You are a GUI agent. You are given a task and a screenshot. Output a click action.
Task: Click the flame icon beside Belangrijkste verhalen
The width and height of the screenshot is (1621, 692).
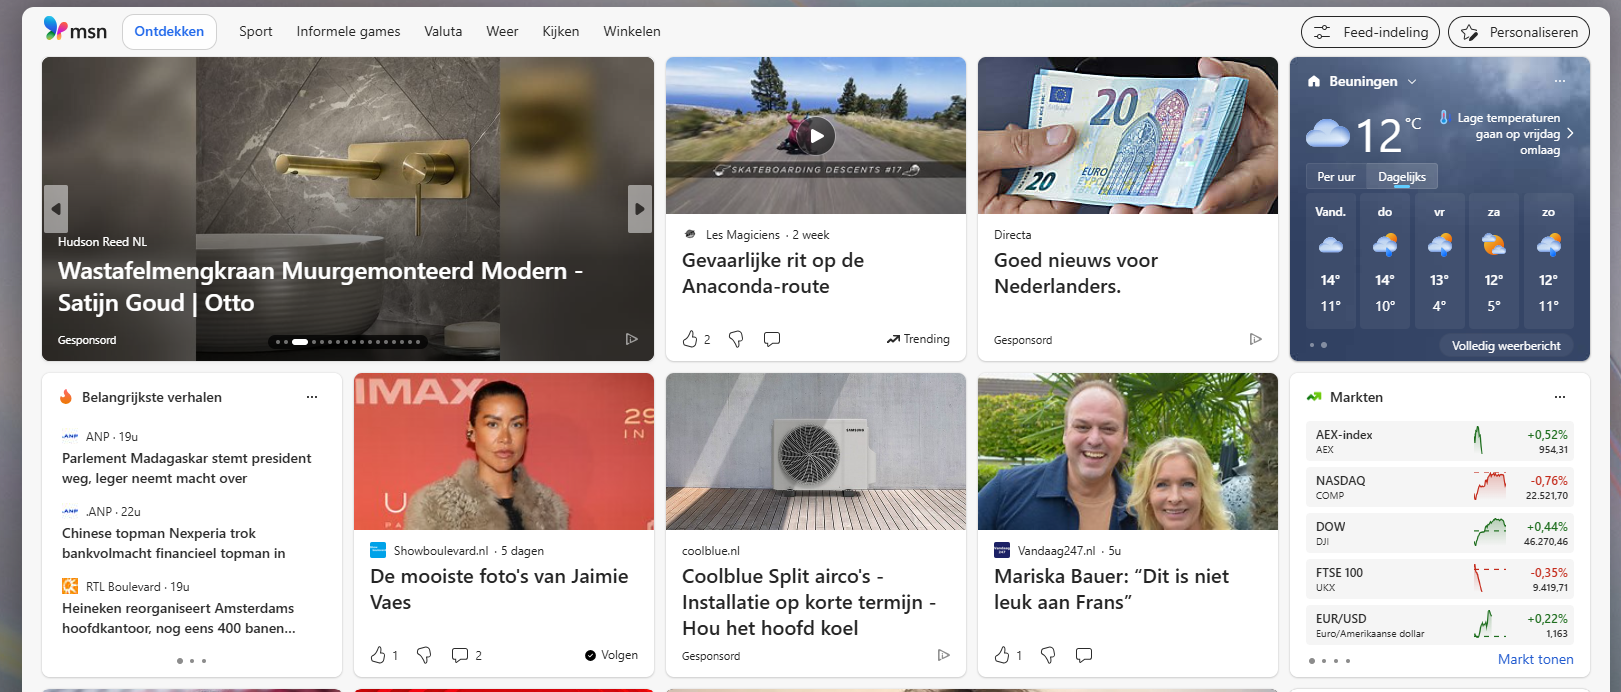(66, 397)
